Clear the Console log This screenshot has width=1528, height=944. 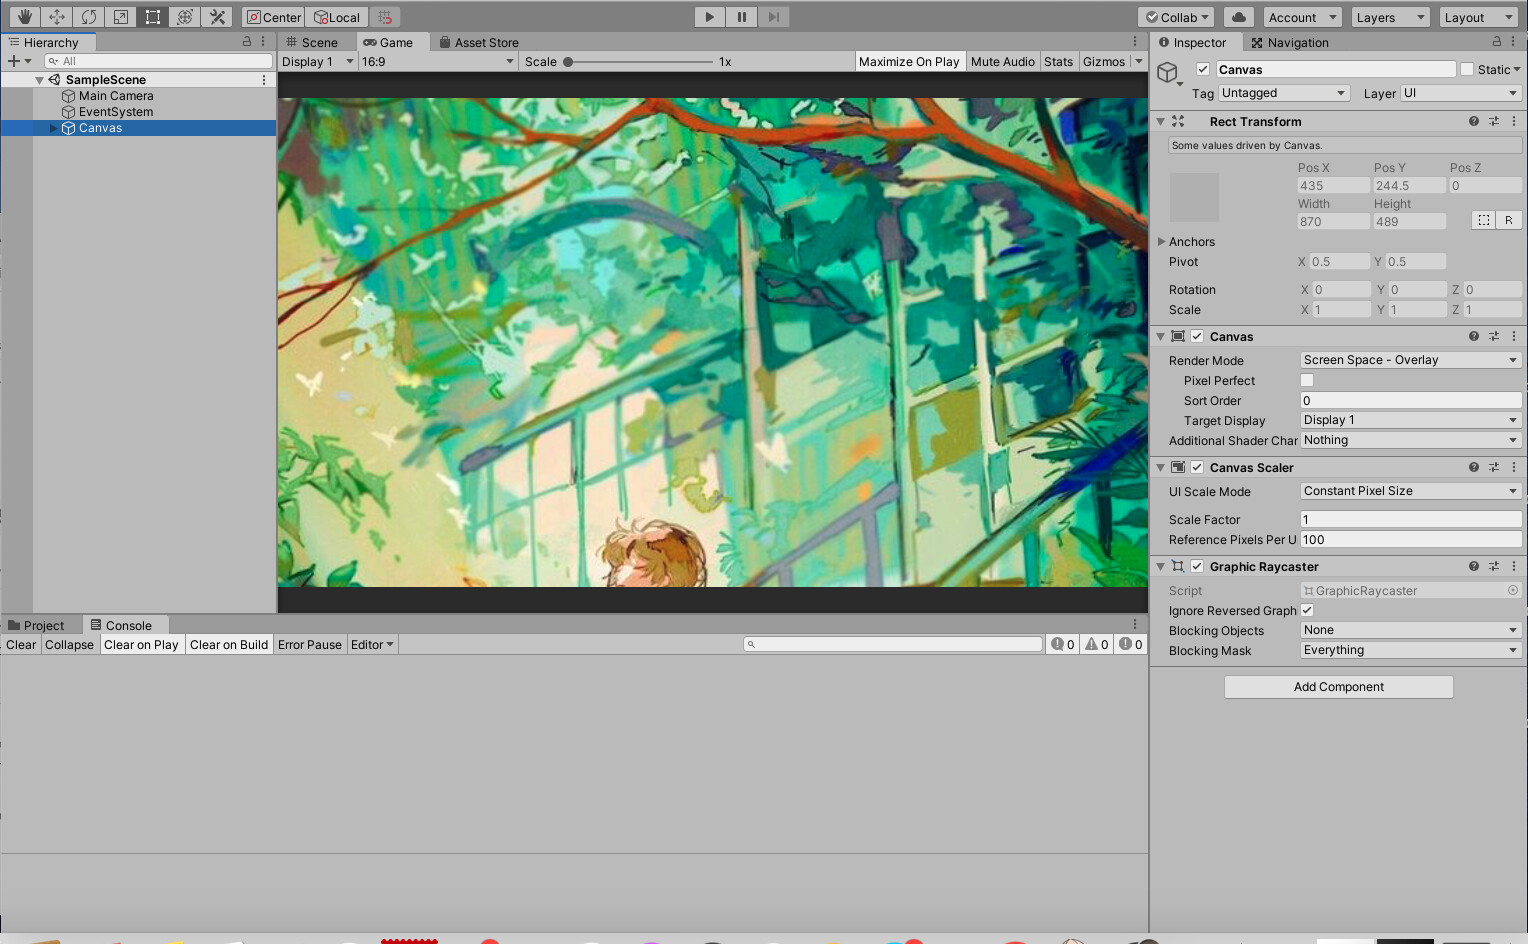pyautogui.click(x=21, y=645)
